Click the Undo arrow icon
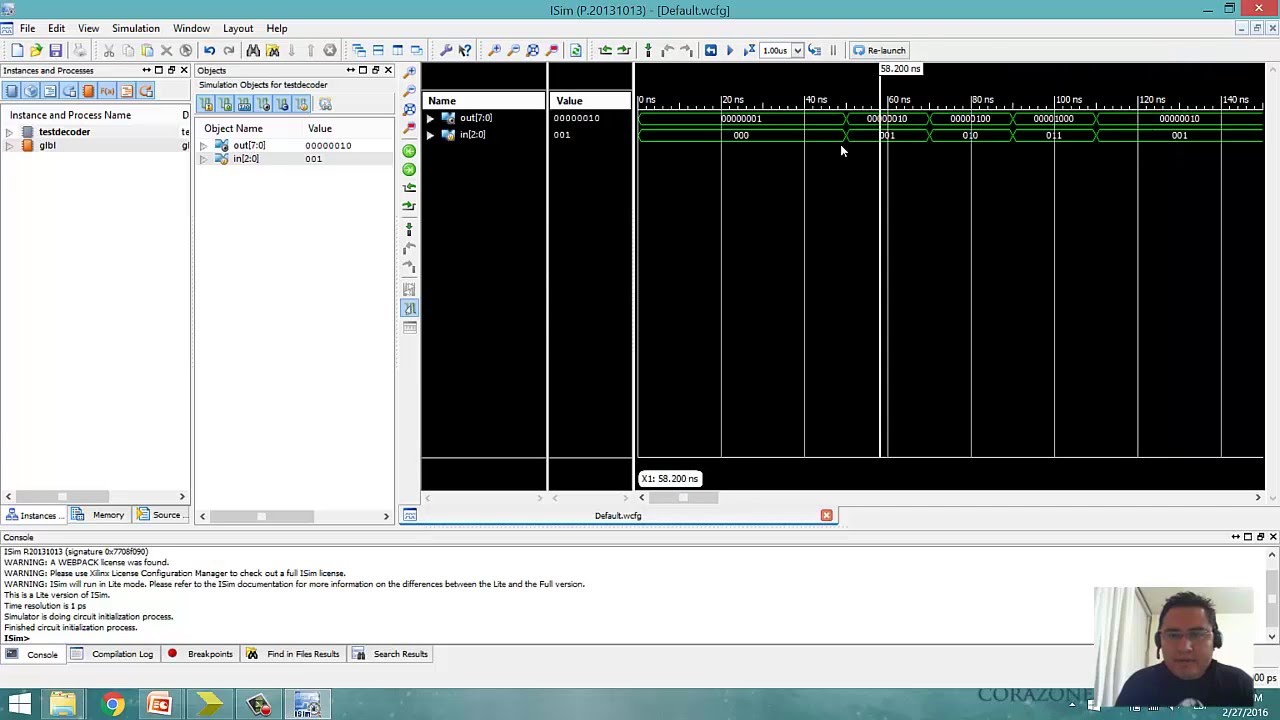 (209, 50)
